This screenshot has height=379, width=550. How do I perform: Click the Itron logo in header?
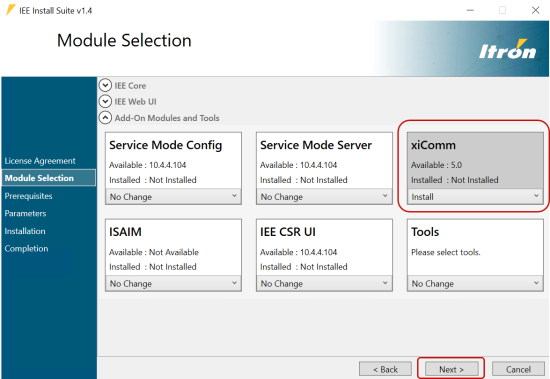(508, 49)
